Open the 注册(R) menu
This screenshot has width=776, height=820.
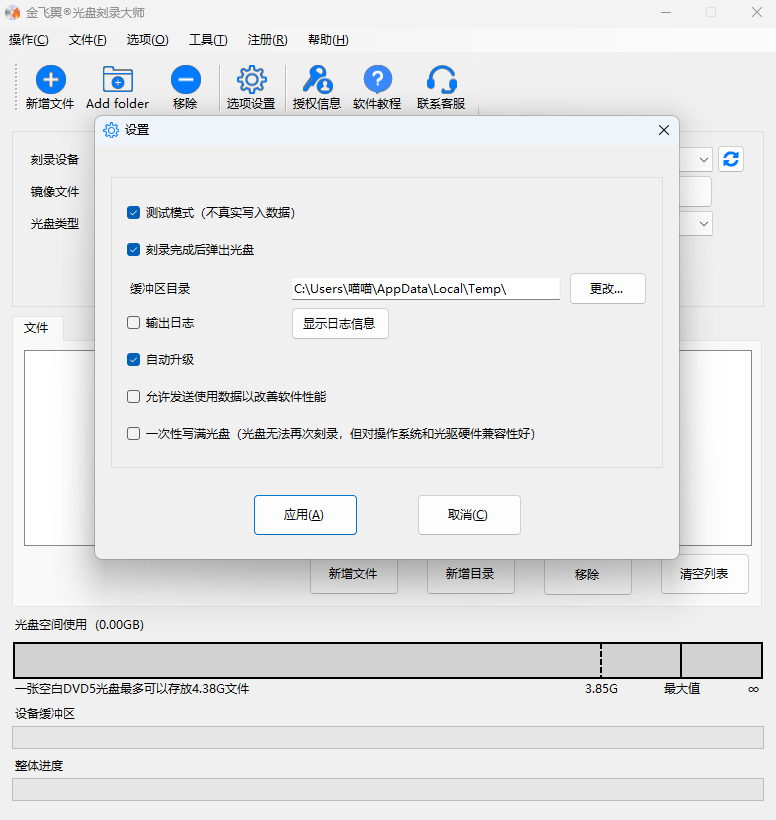[x=267, y=40]
